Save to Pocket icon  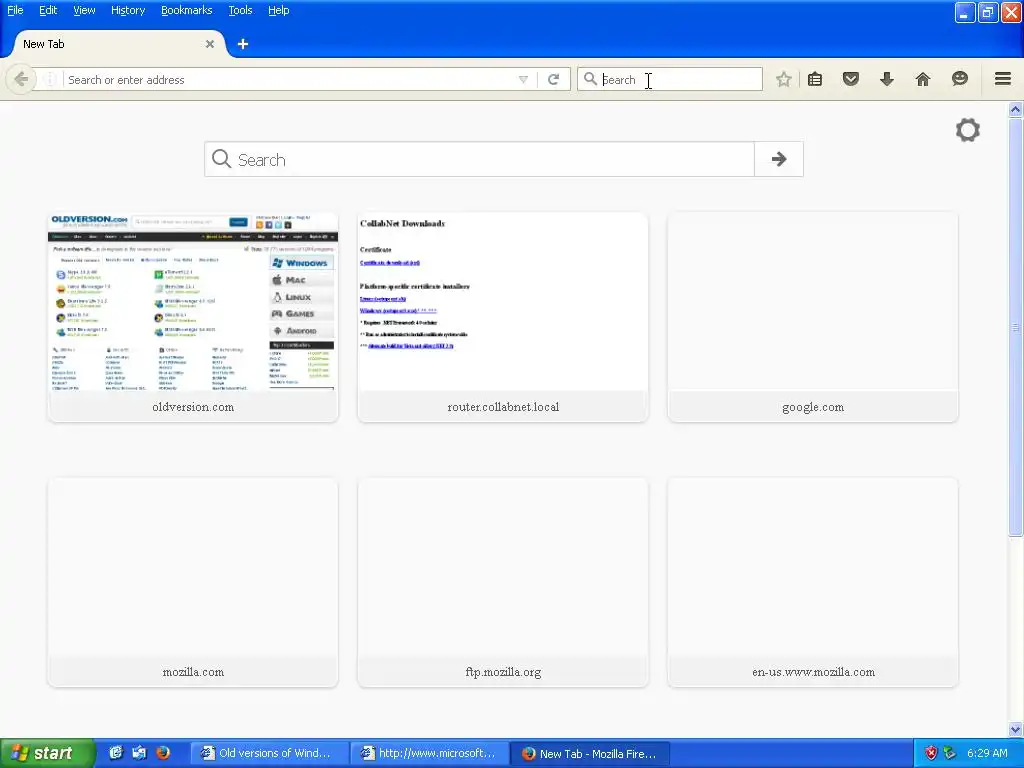point(850,80)
